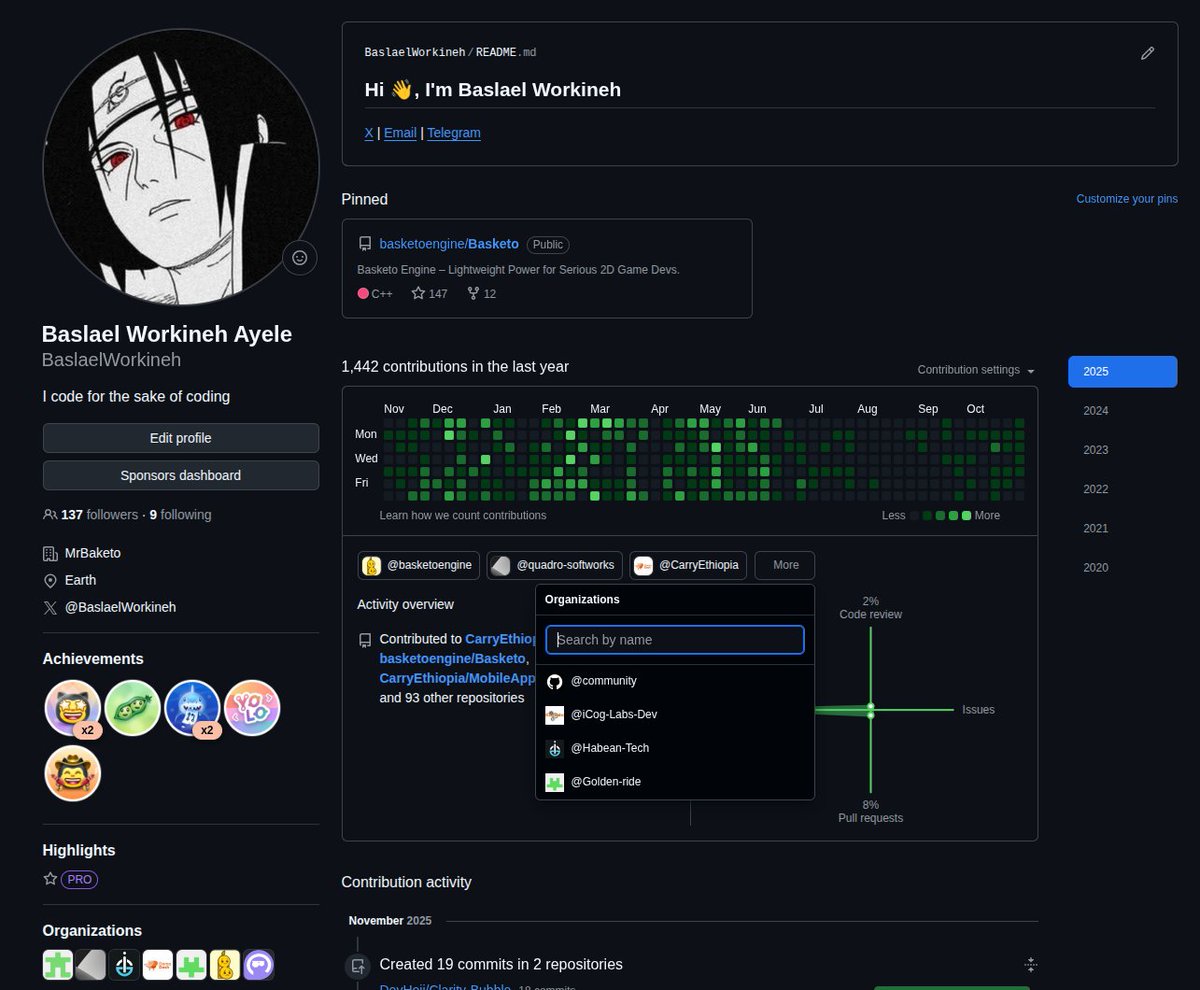
Task: Click the repository icon beside basketoengine/Basketo
Action: tap(365, 243)
